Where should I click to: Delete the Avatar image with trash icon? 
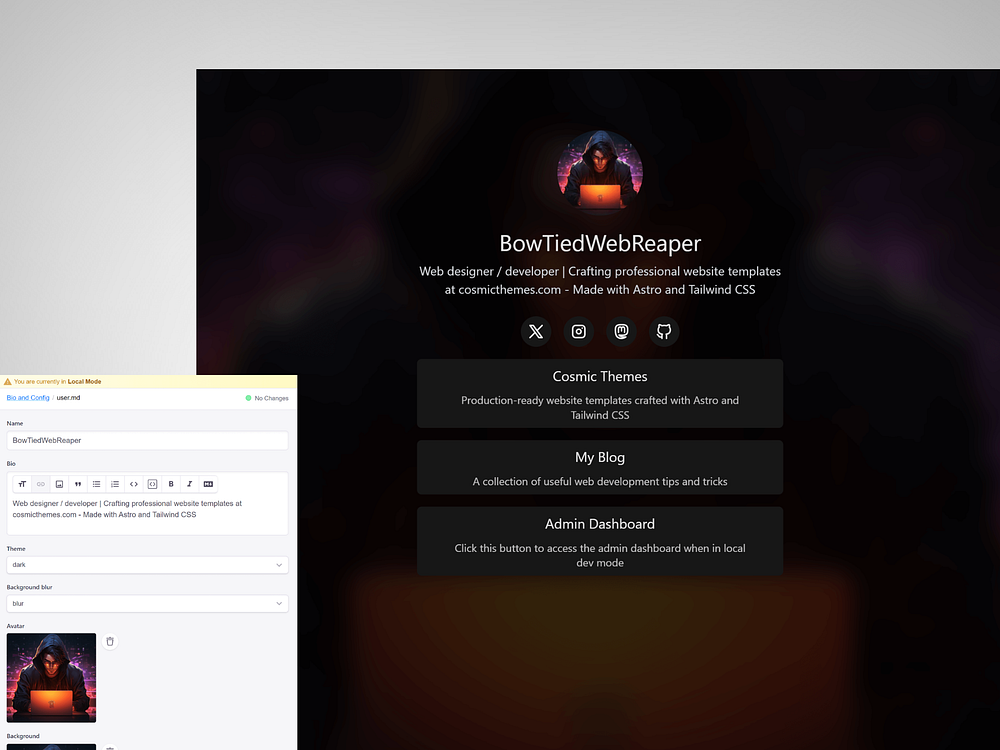pos(110,642)
